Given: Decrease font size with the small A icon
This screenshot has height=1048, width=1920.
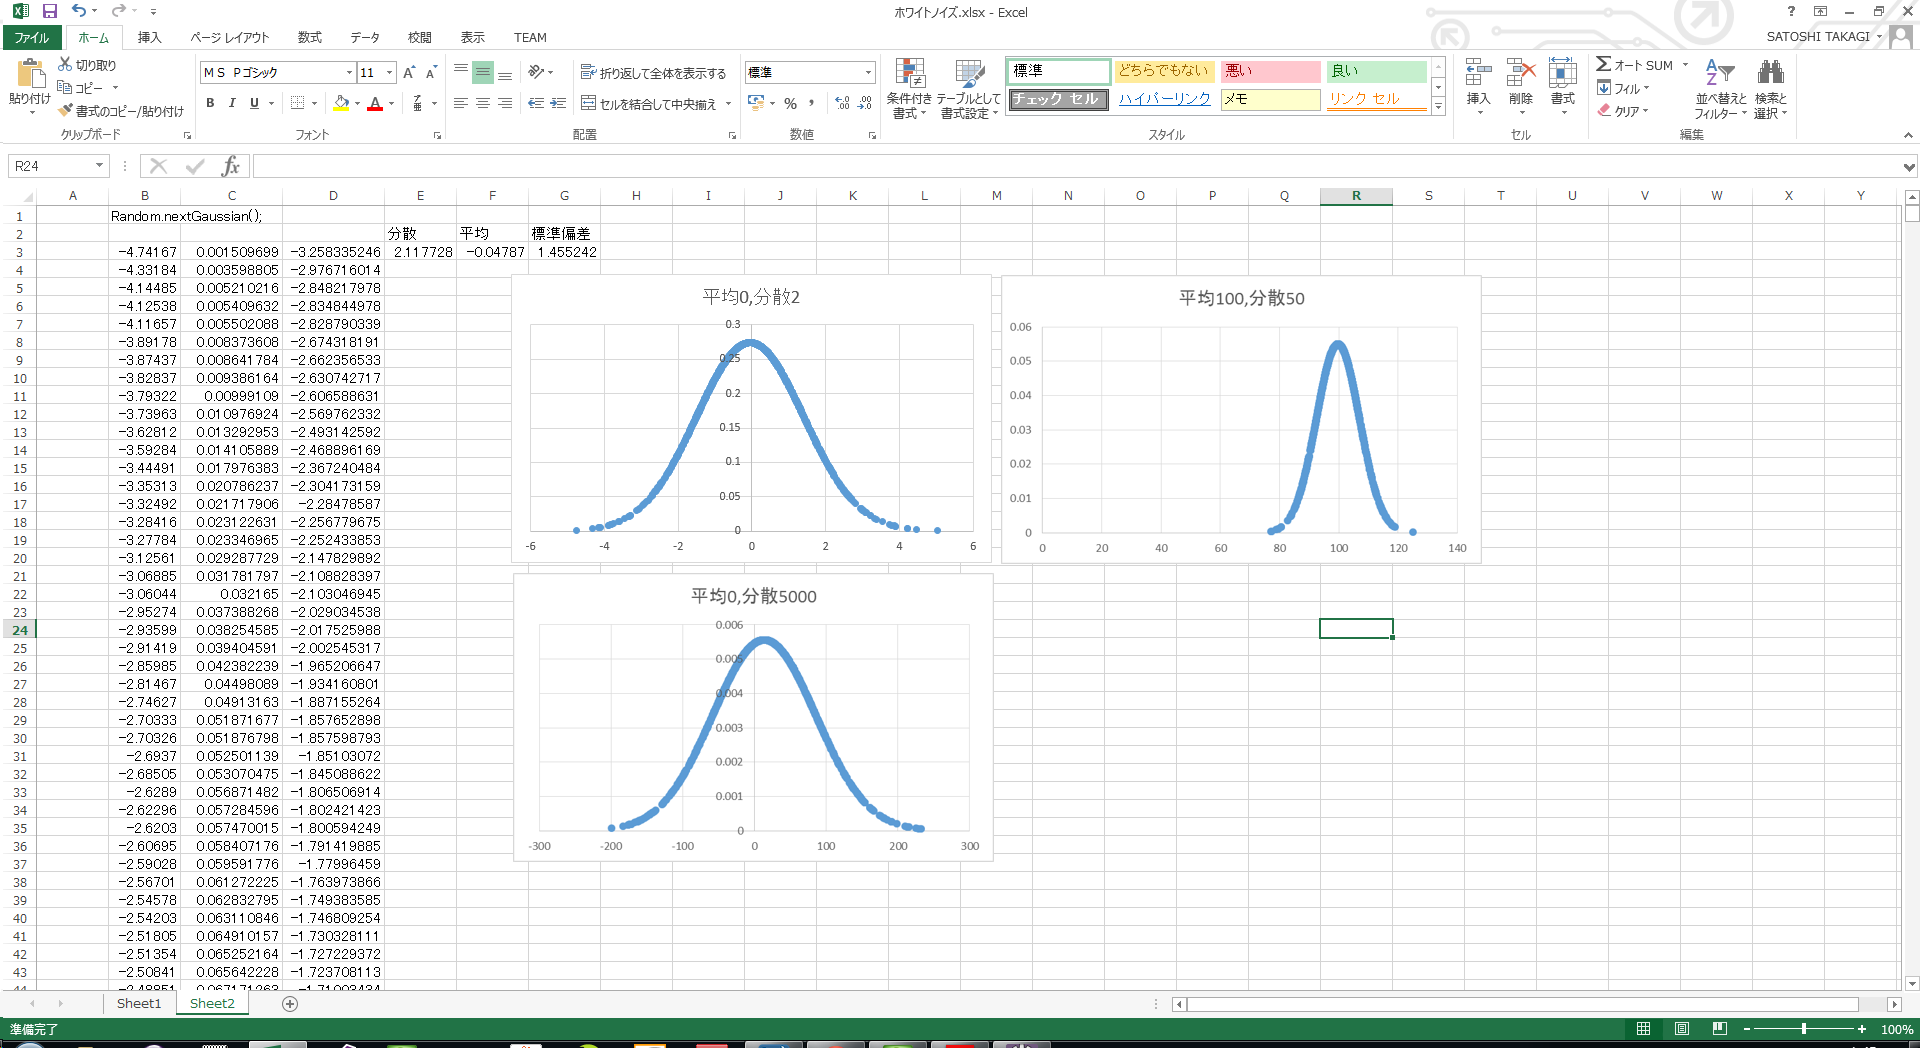Looking at the screenshot, I should coord(431,73).
